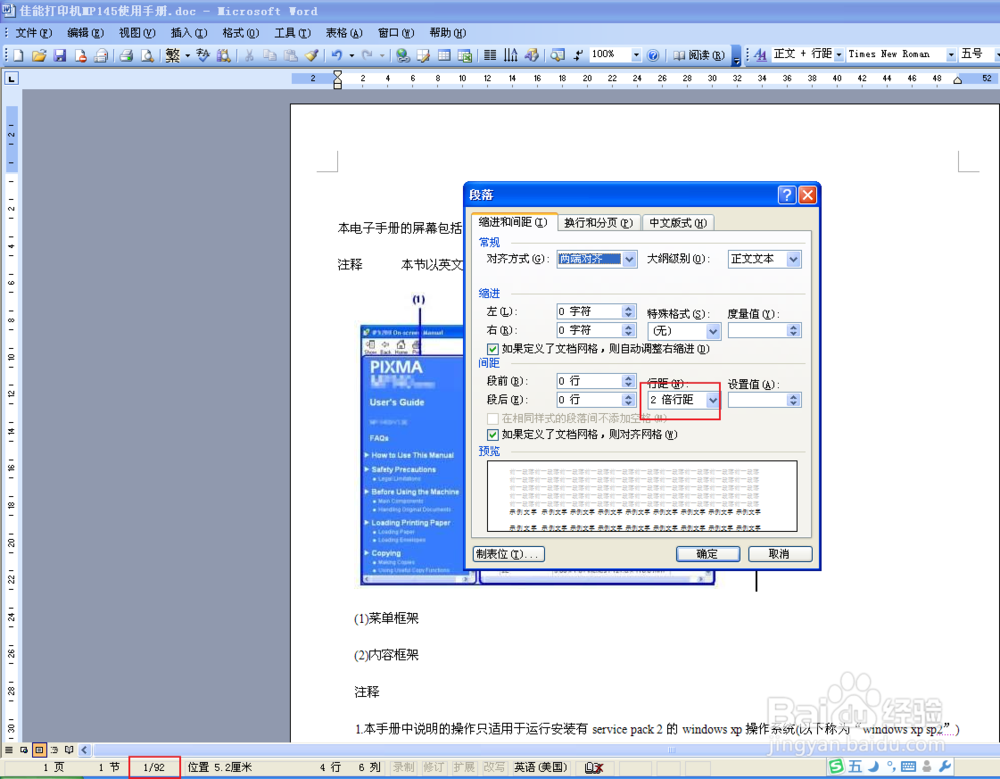This screenshot has width=1000, height=779.
Task: Switch to the 中文版式 tab
Action: (678, 223)
